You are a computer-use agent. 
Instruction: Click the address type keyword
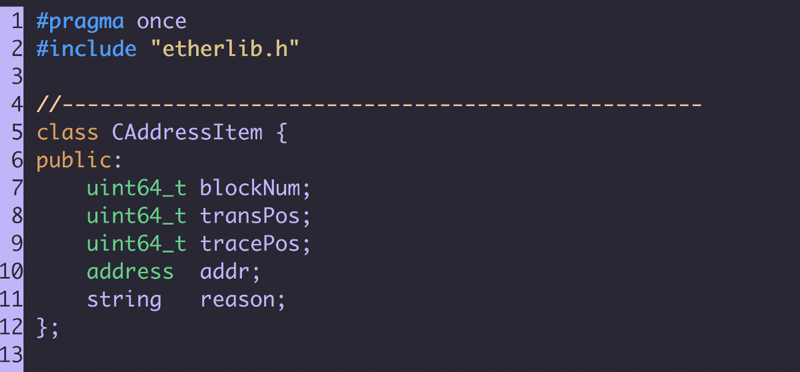(x=130, y=271)
